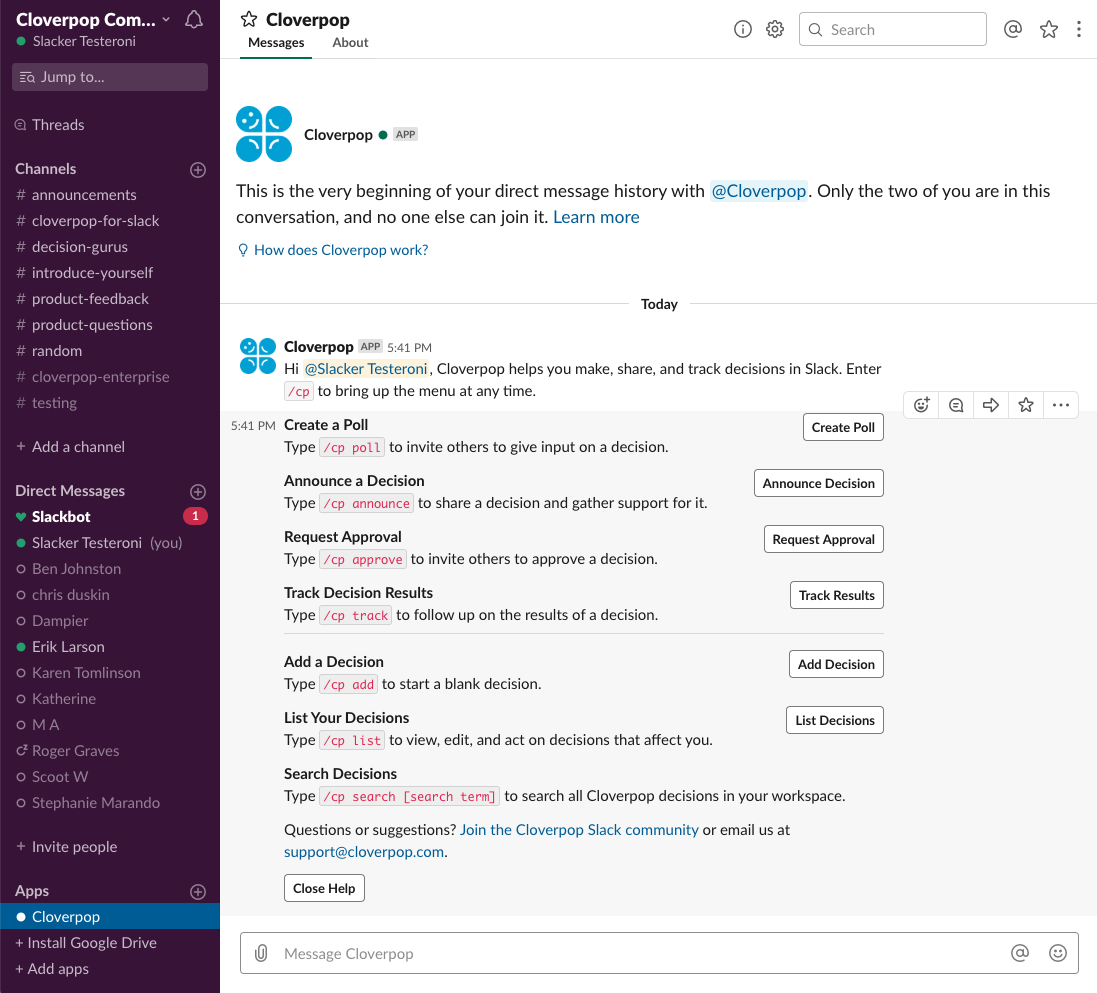Screen dimensions: 1097x993
Task: Show starred items from header star
Action: click(x=1048, y=29)
